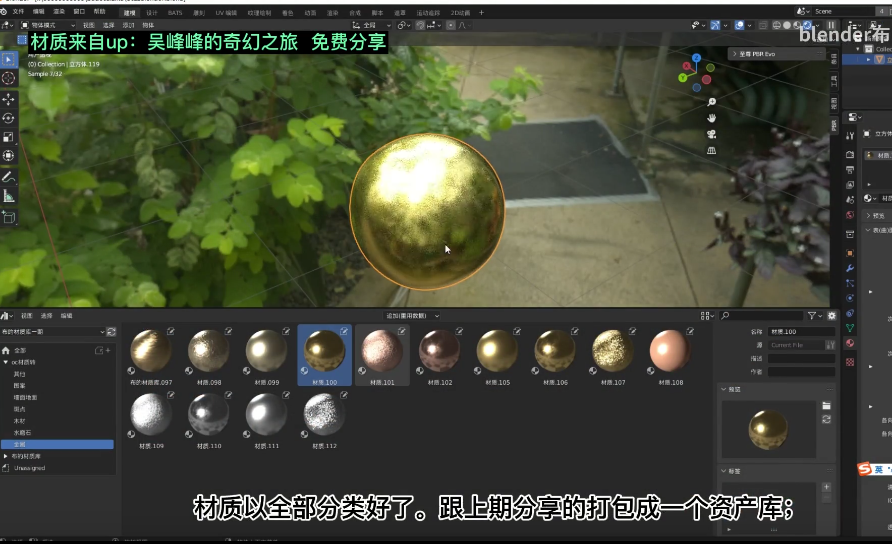Toggle the viewport gizmo display

716,25
